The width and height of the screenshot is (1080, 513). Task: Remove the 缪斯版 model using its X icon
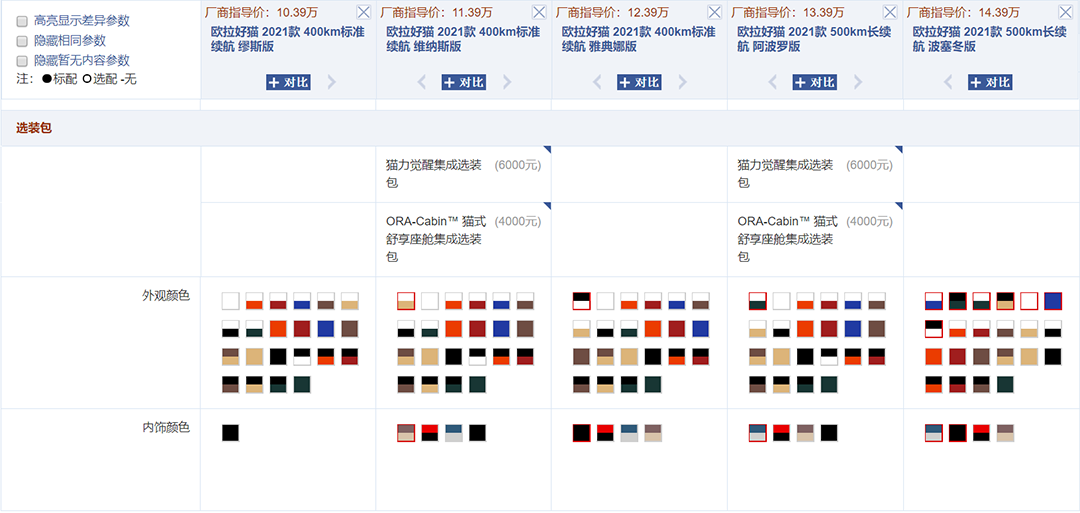[x=364, y=12]
